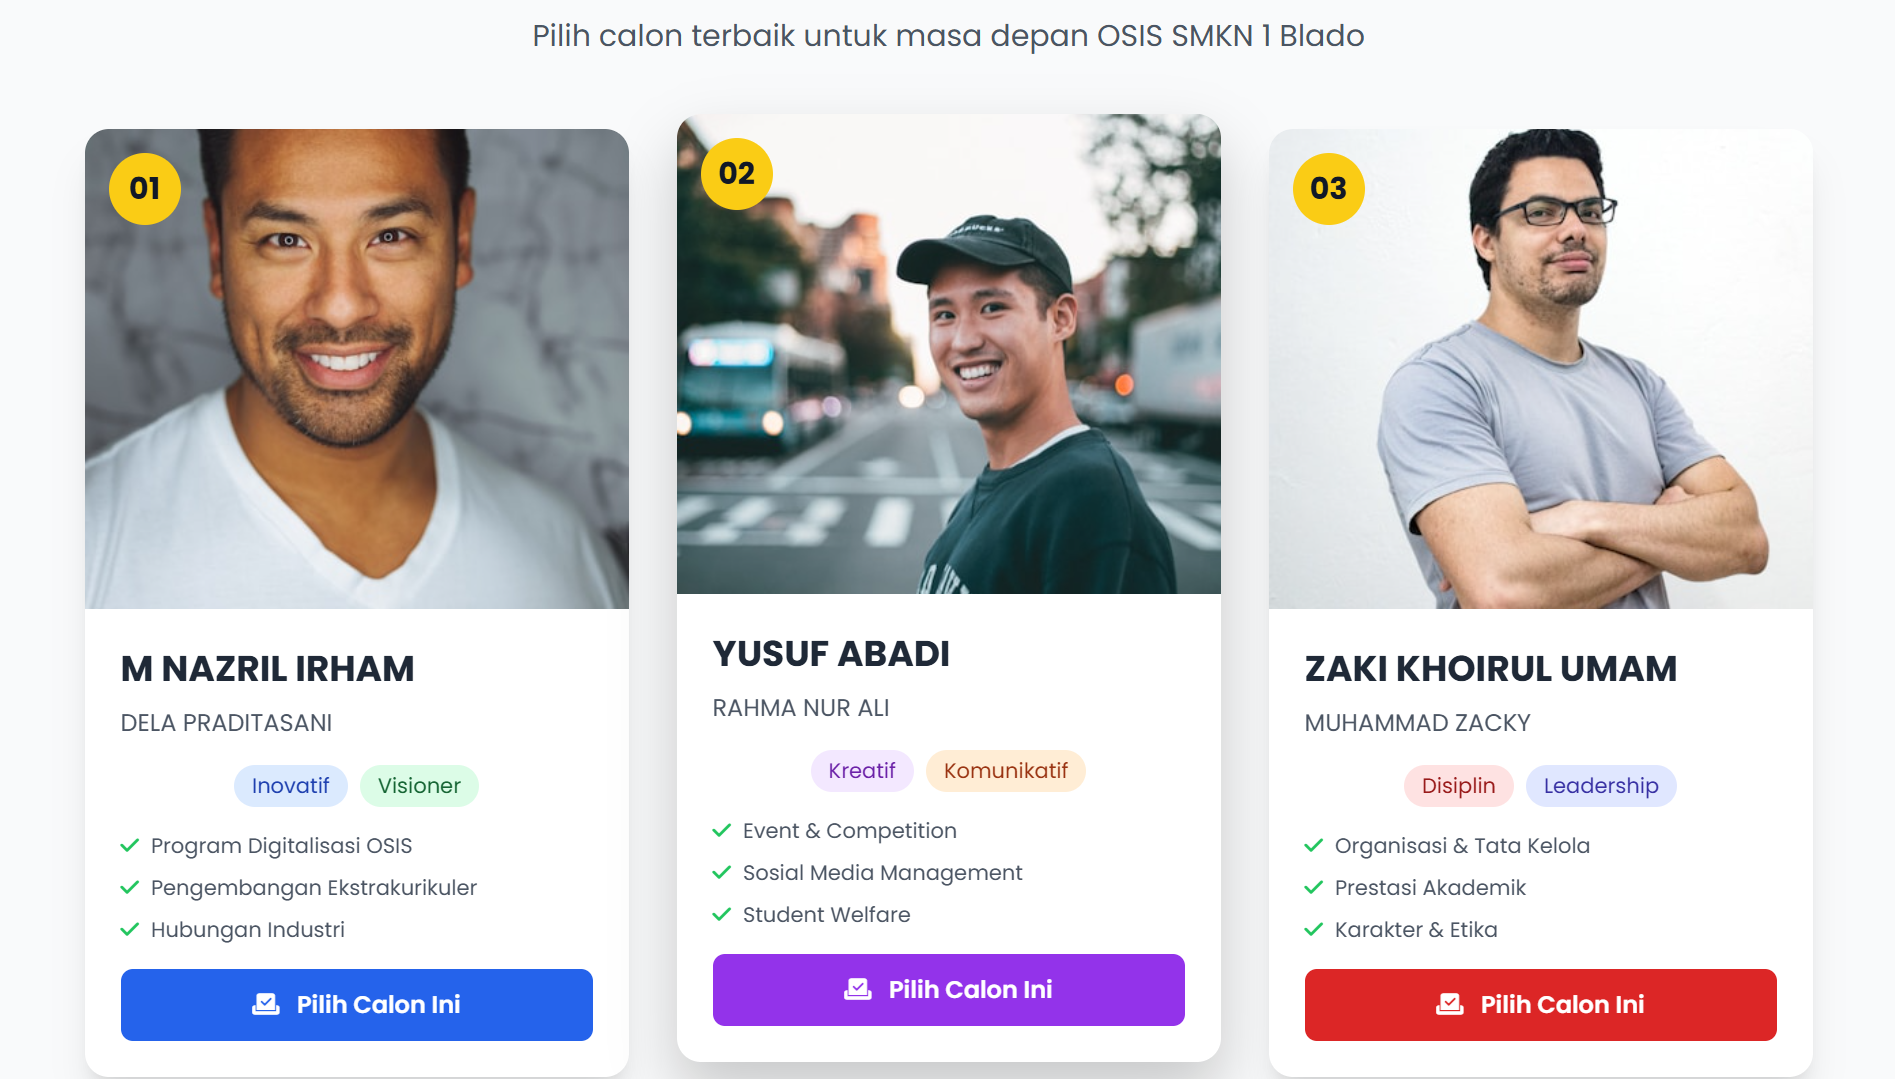Click checkmark beside Organisasi & Tata Kelola
1895x1079 pixels.
pos(1314,846)
